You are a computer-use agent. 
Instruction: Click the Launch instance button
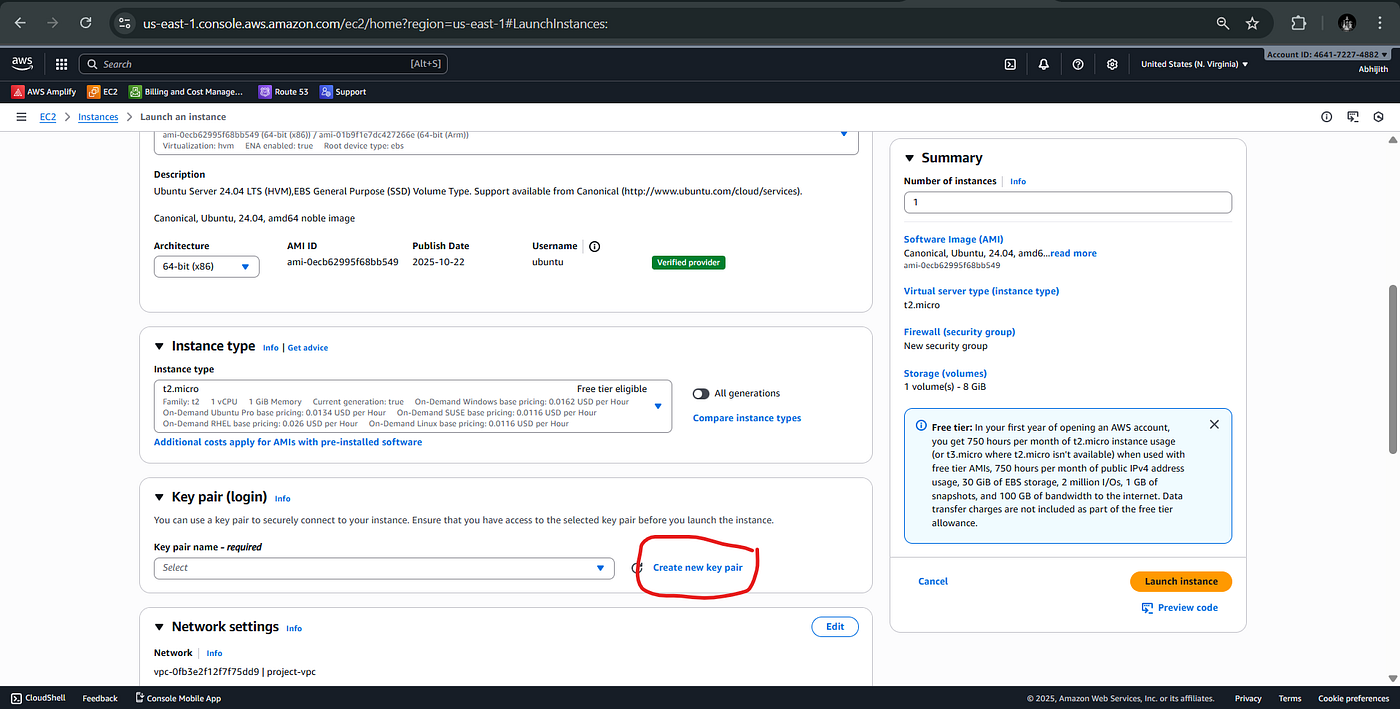[1181, 581]
